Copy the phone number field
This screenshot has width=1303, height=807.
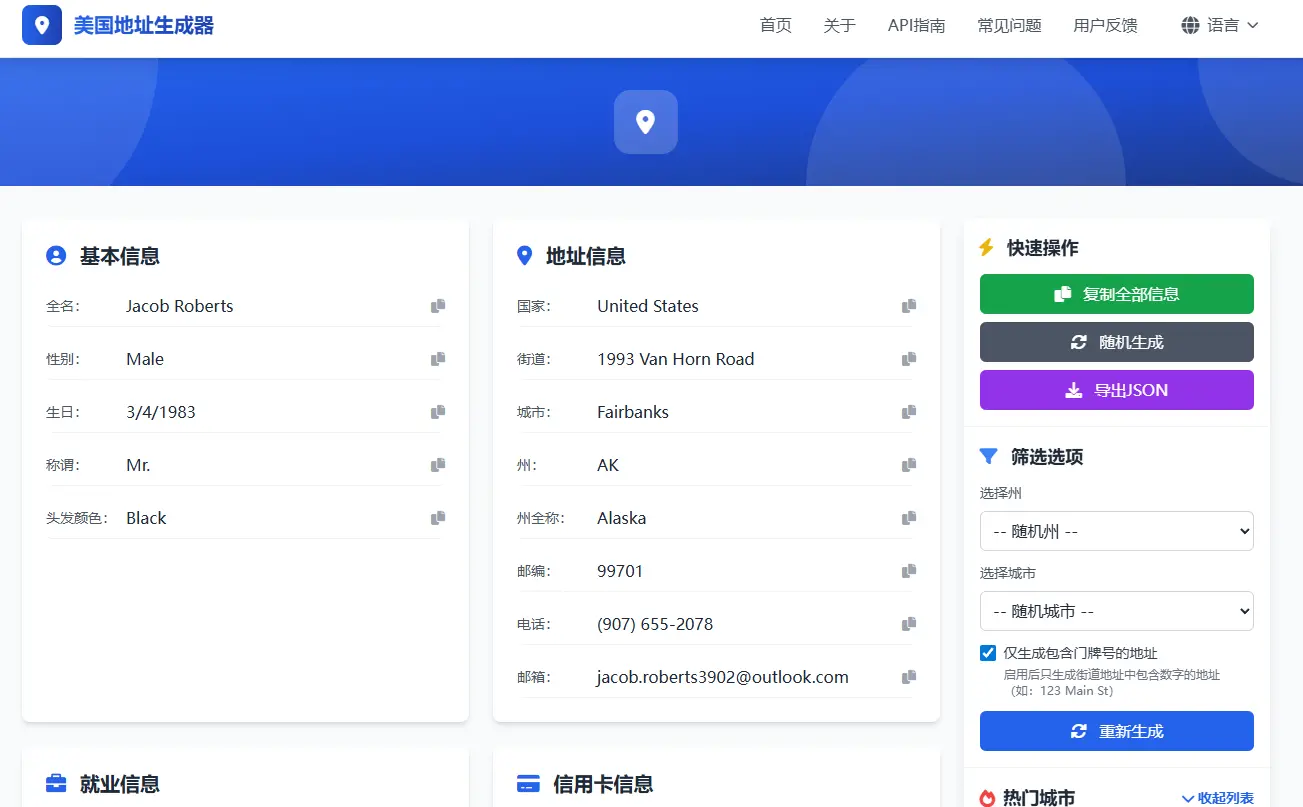[x=909, y=624]
